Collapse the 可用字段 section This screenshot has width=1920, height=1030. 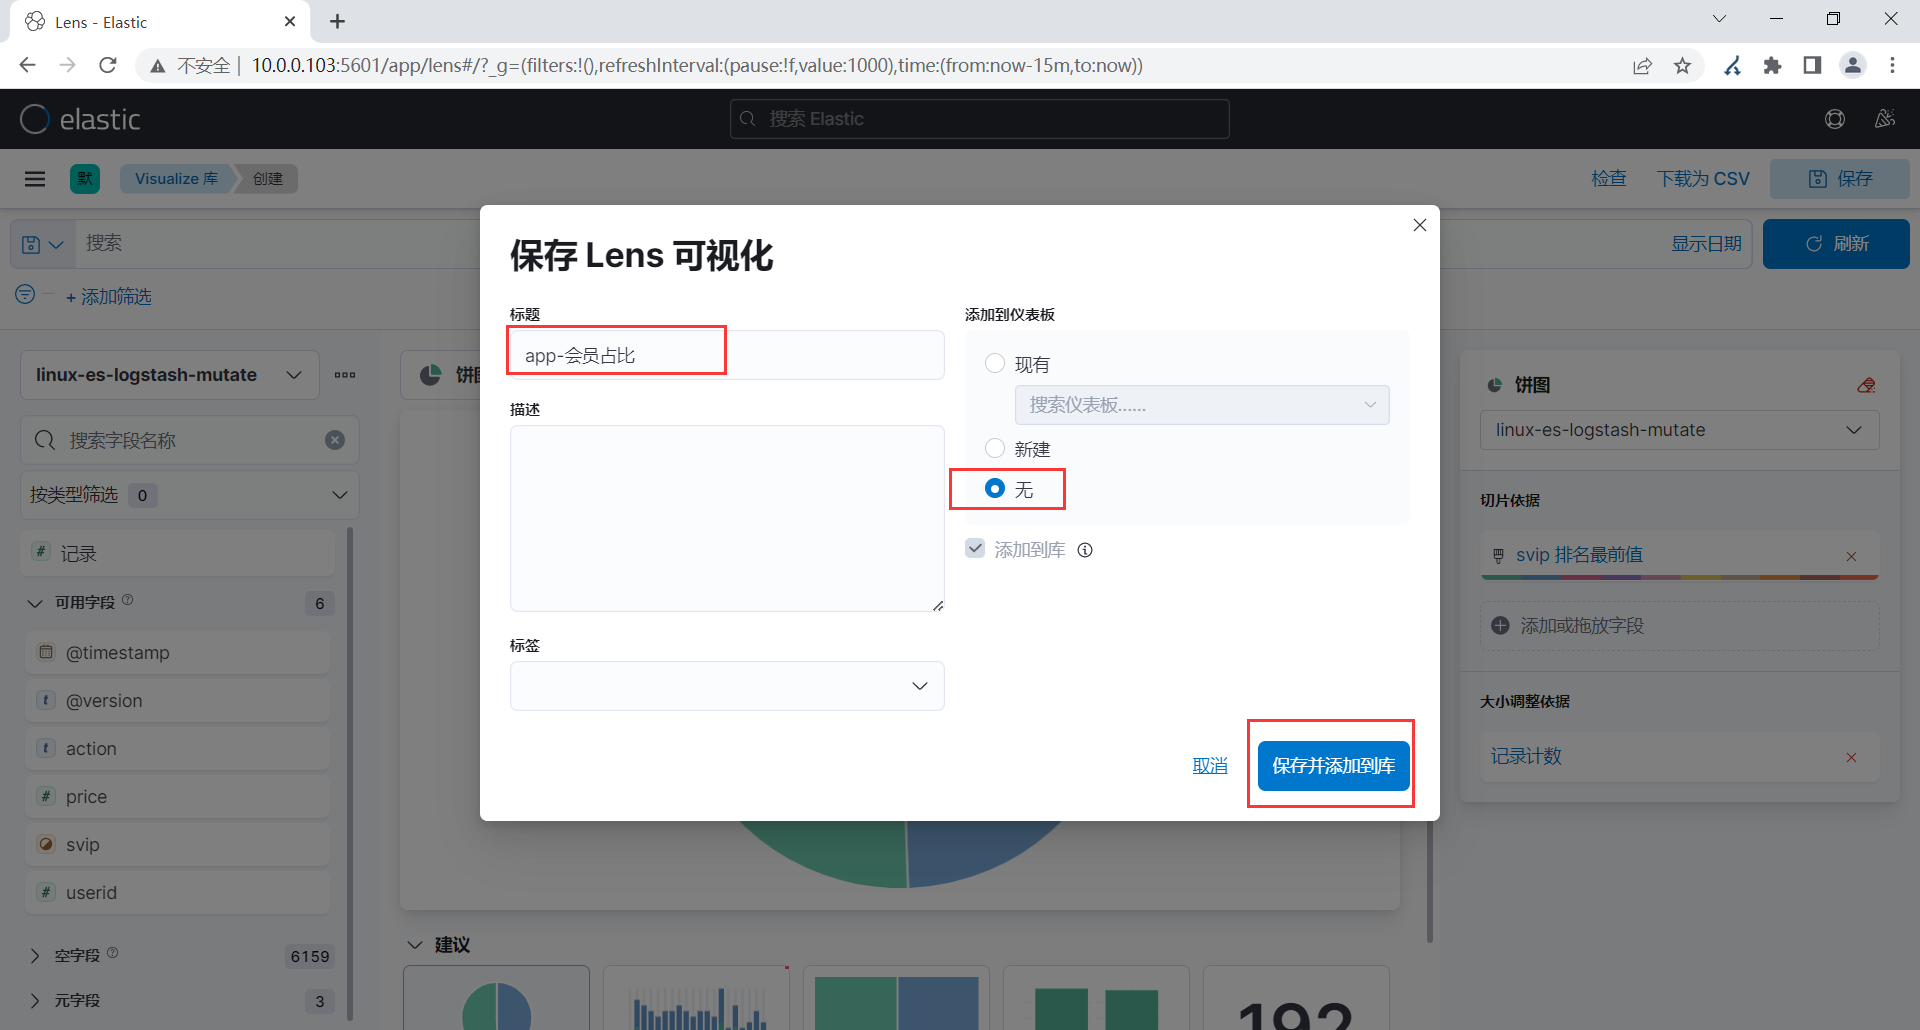[35, 603]
